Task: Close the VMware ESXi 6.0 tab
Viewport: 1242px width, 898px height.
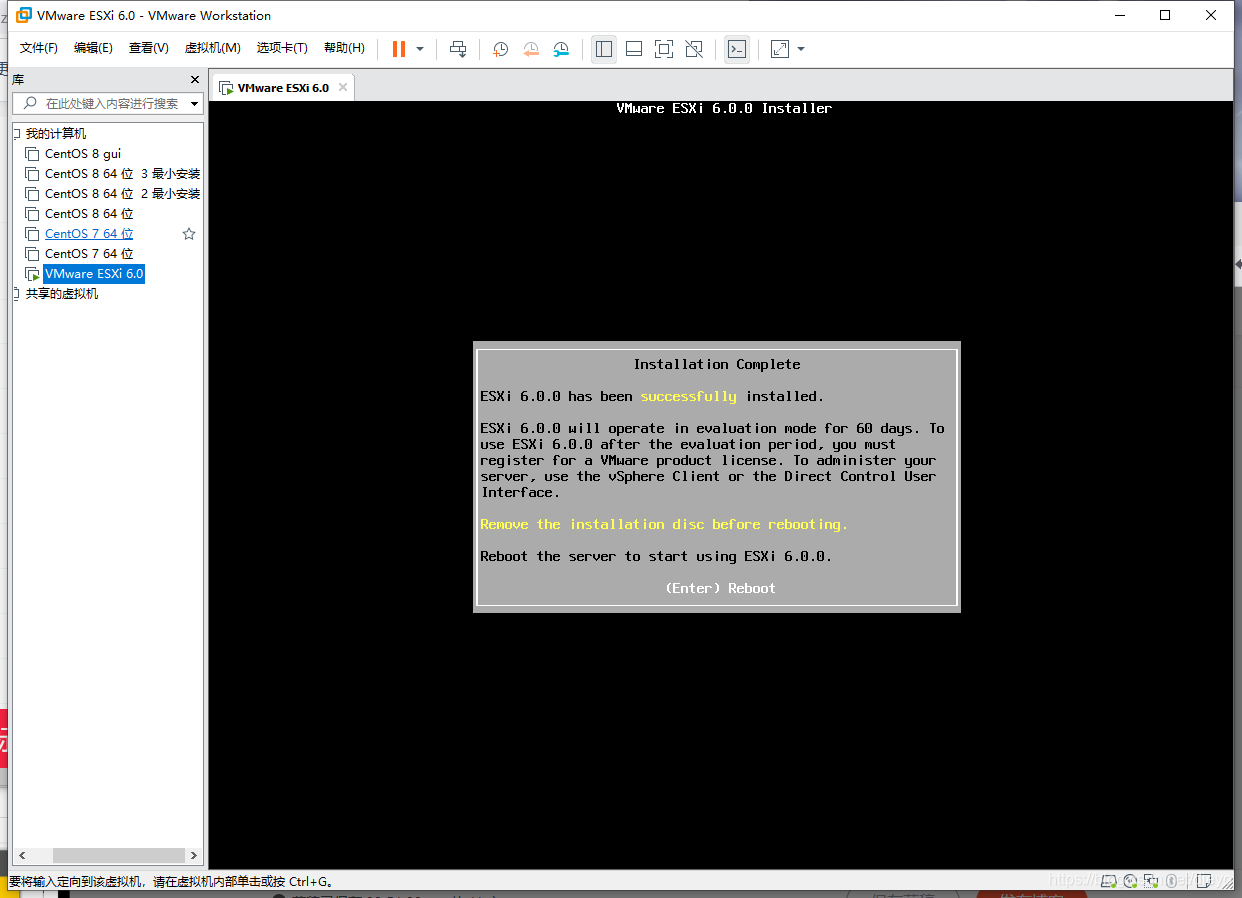Action: (x=342, y=87)
